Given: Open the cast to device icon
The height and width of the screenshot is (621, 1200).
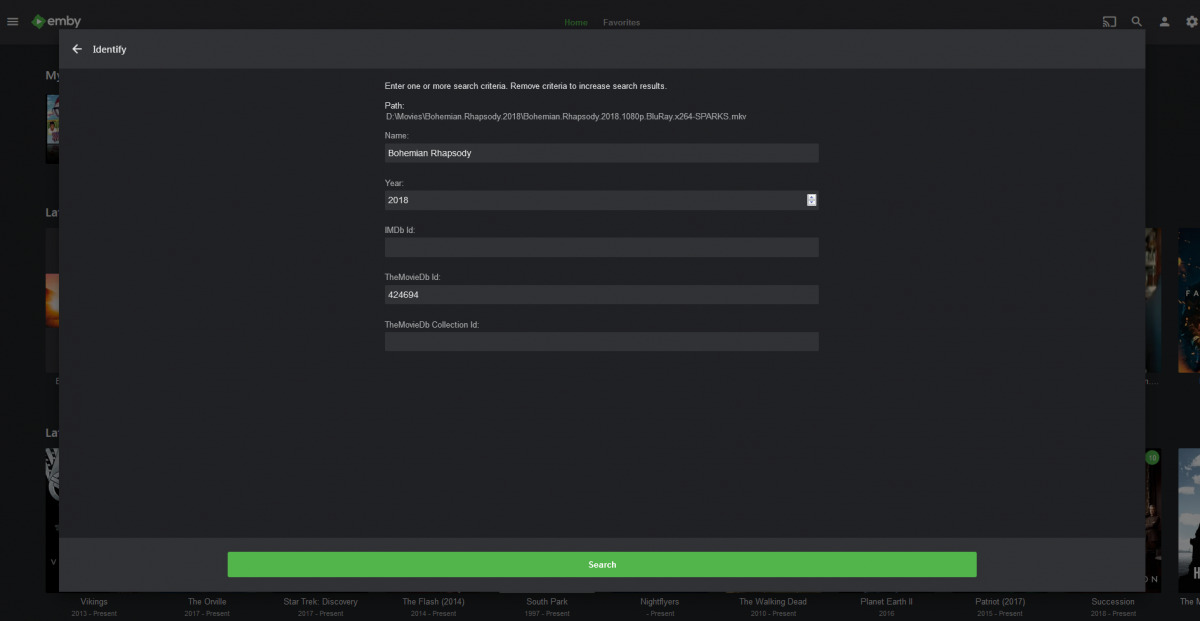Looking at the screenshot, I should click(1109, 21).
